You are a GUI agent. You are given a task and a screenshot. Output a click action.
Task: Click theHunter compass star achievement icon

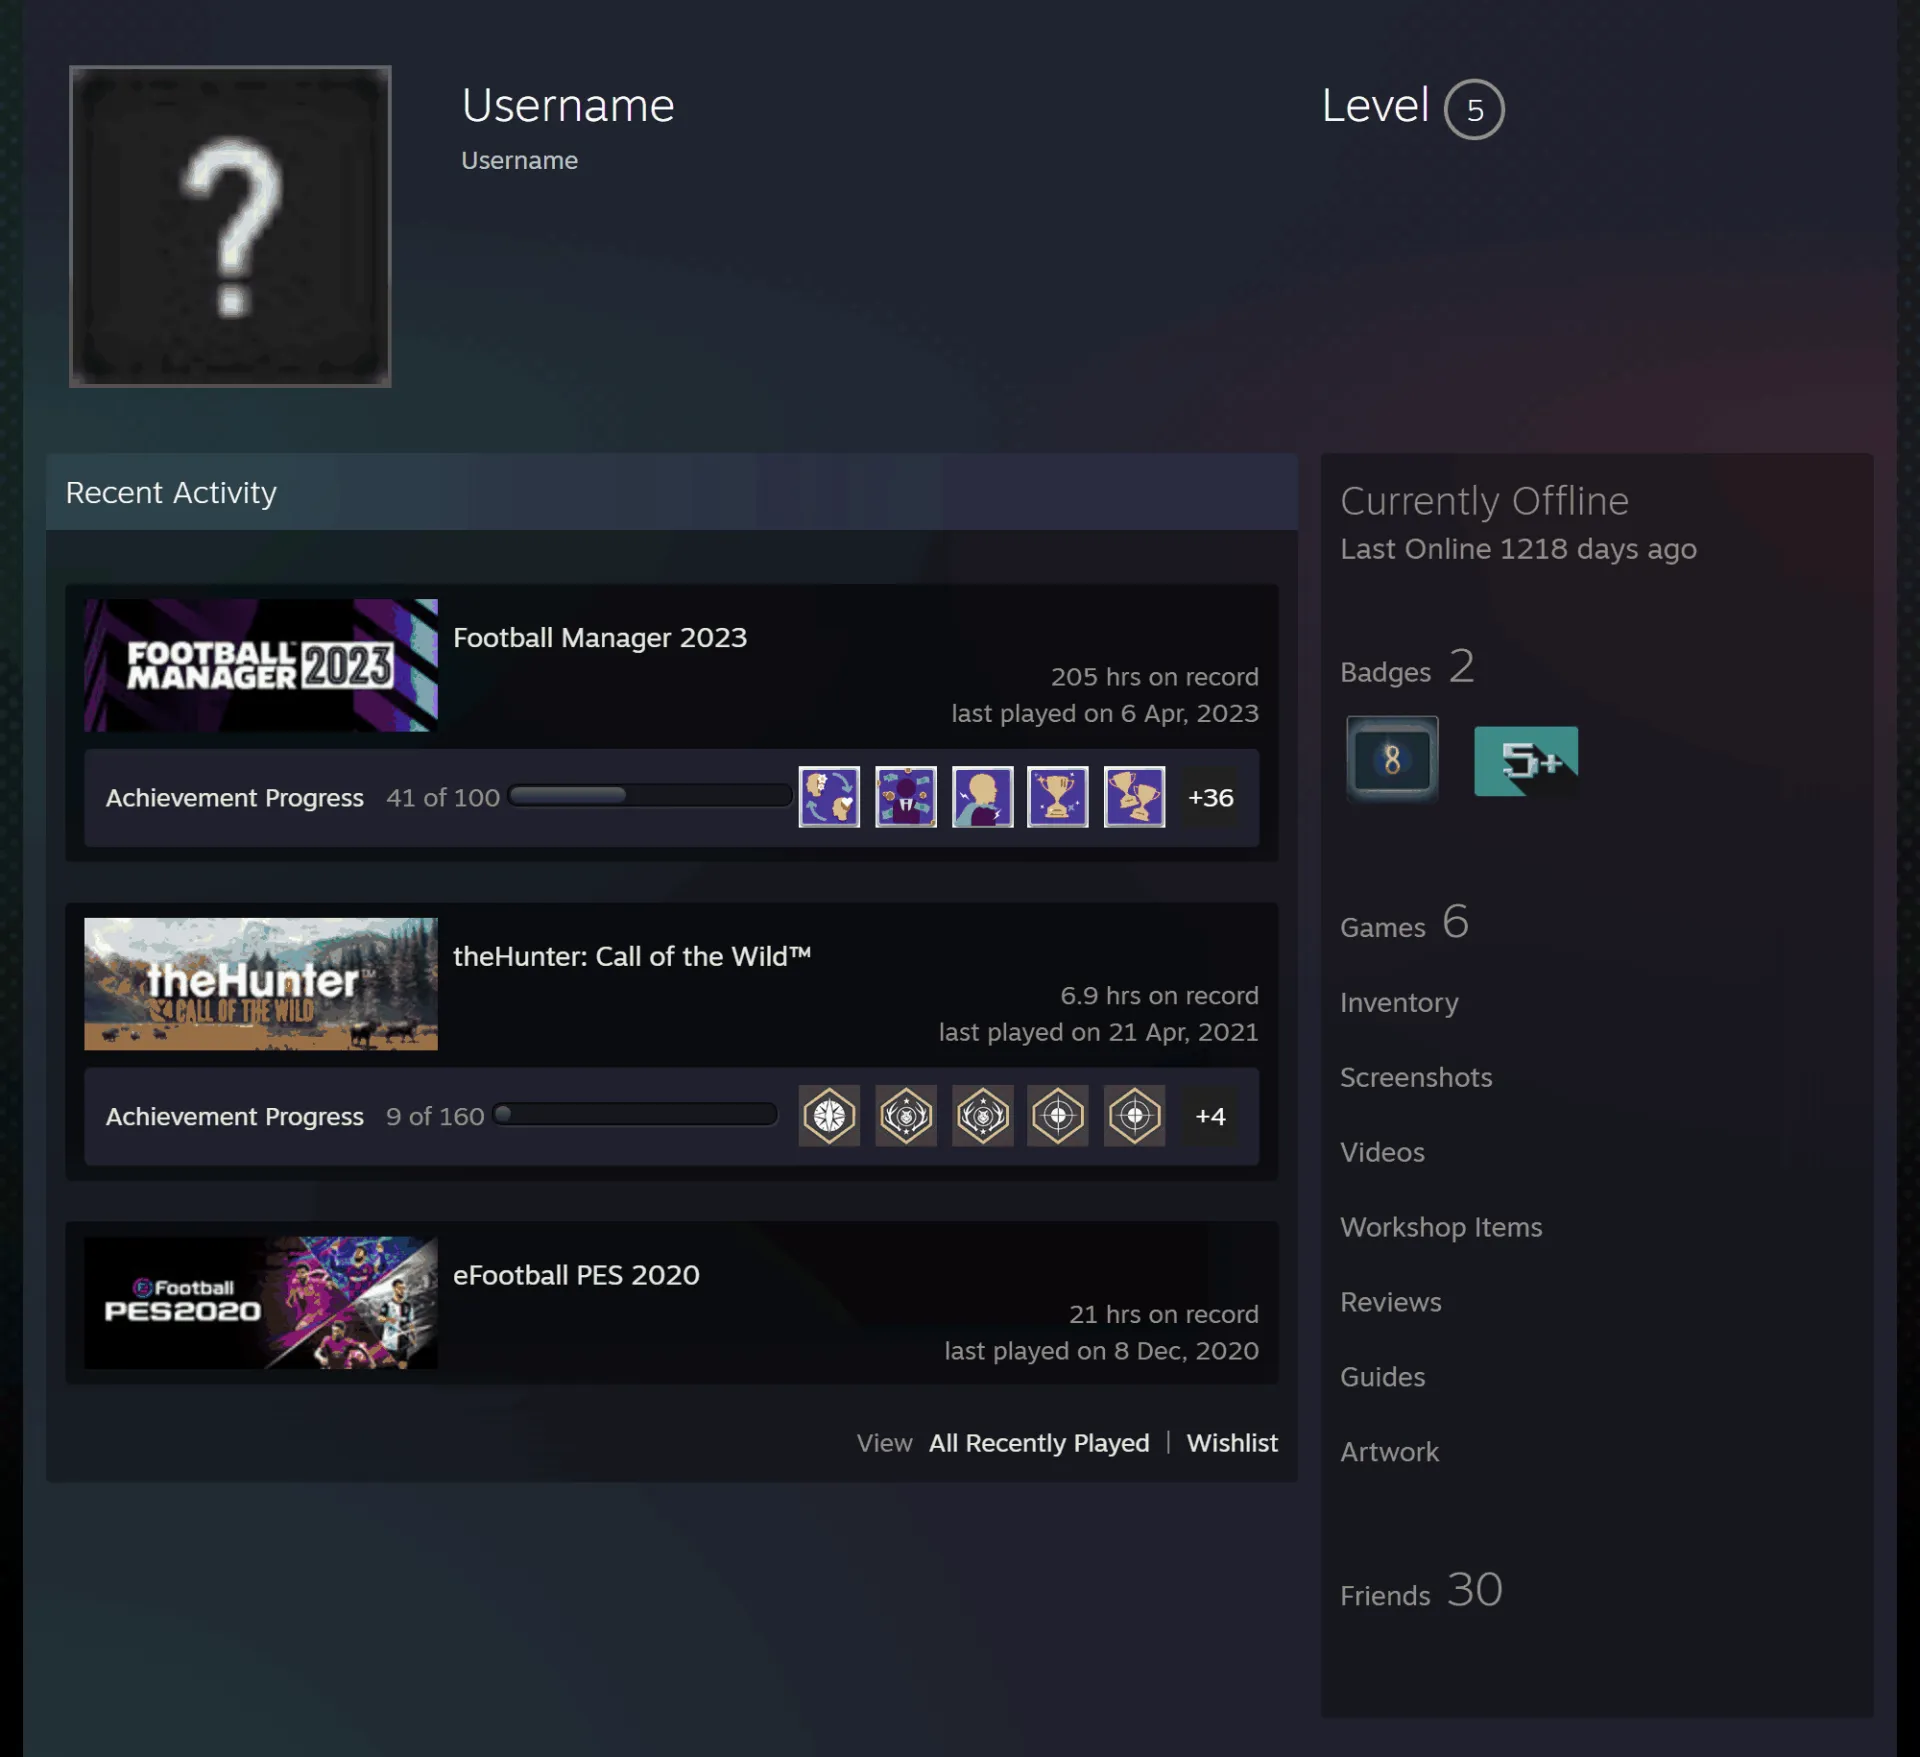[829, 1115]
